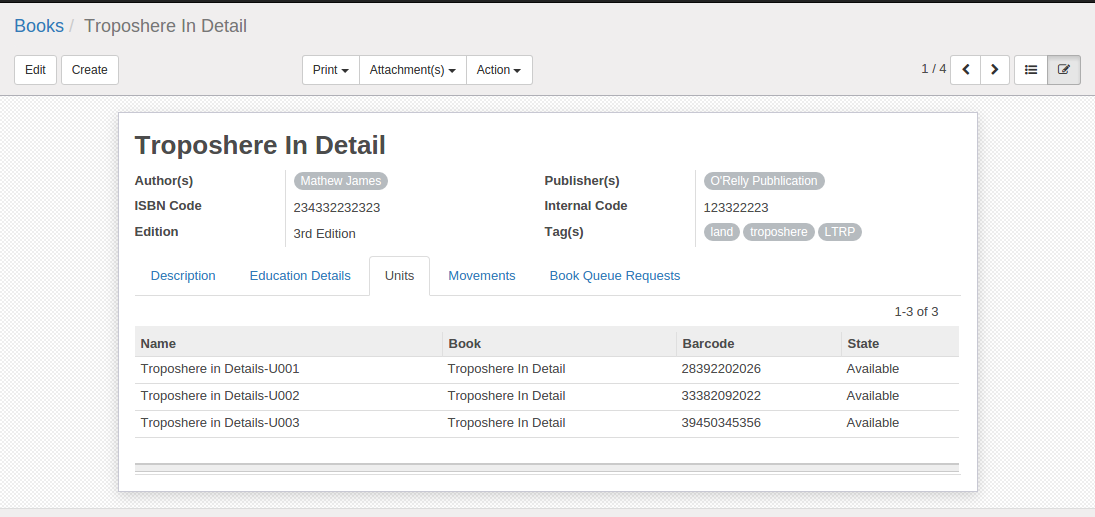Click the Mathew James author tag
Viewport: 1095px width, 517px height.
(x=341, y=181)
